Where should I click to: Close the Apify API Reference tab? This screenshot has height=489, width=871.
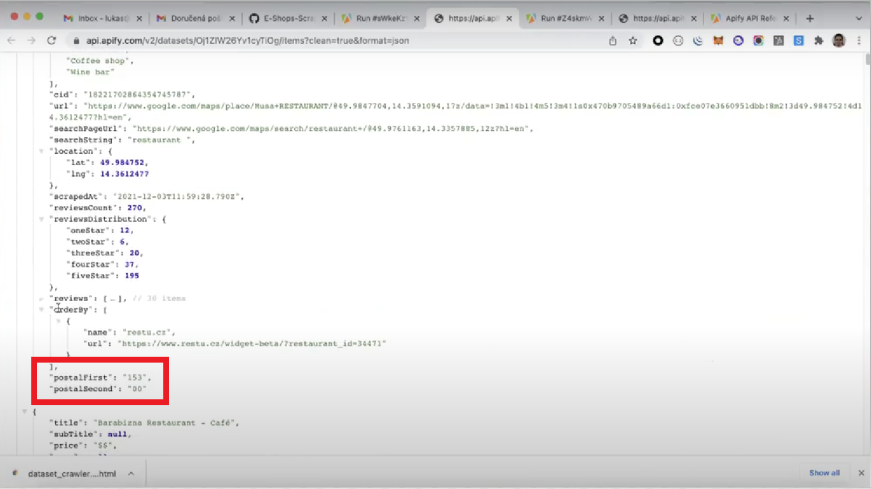[x=786, y=18]
